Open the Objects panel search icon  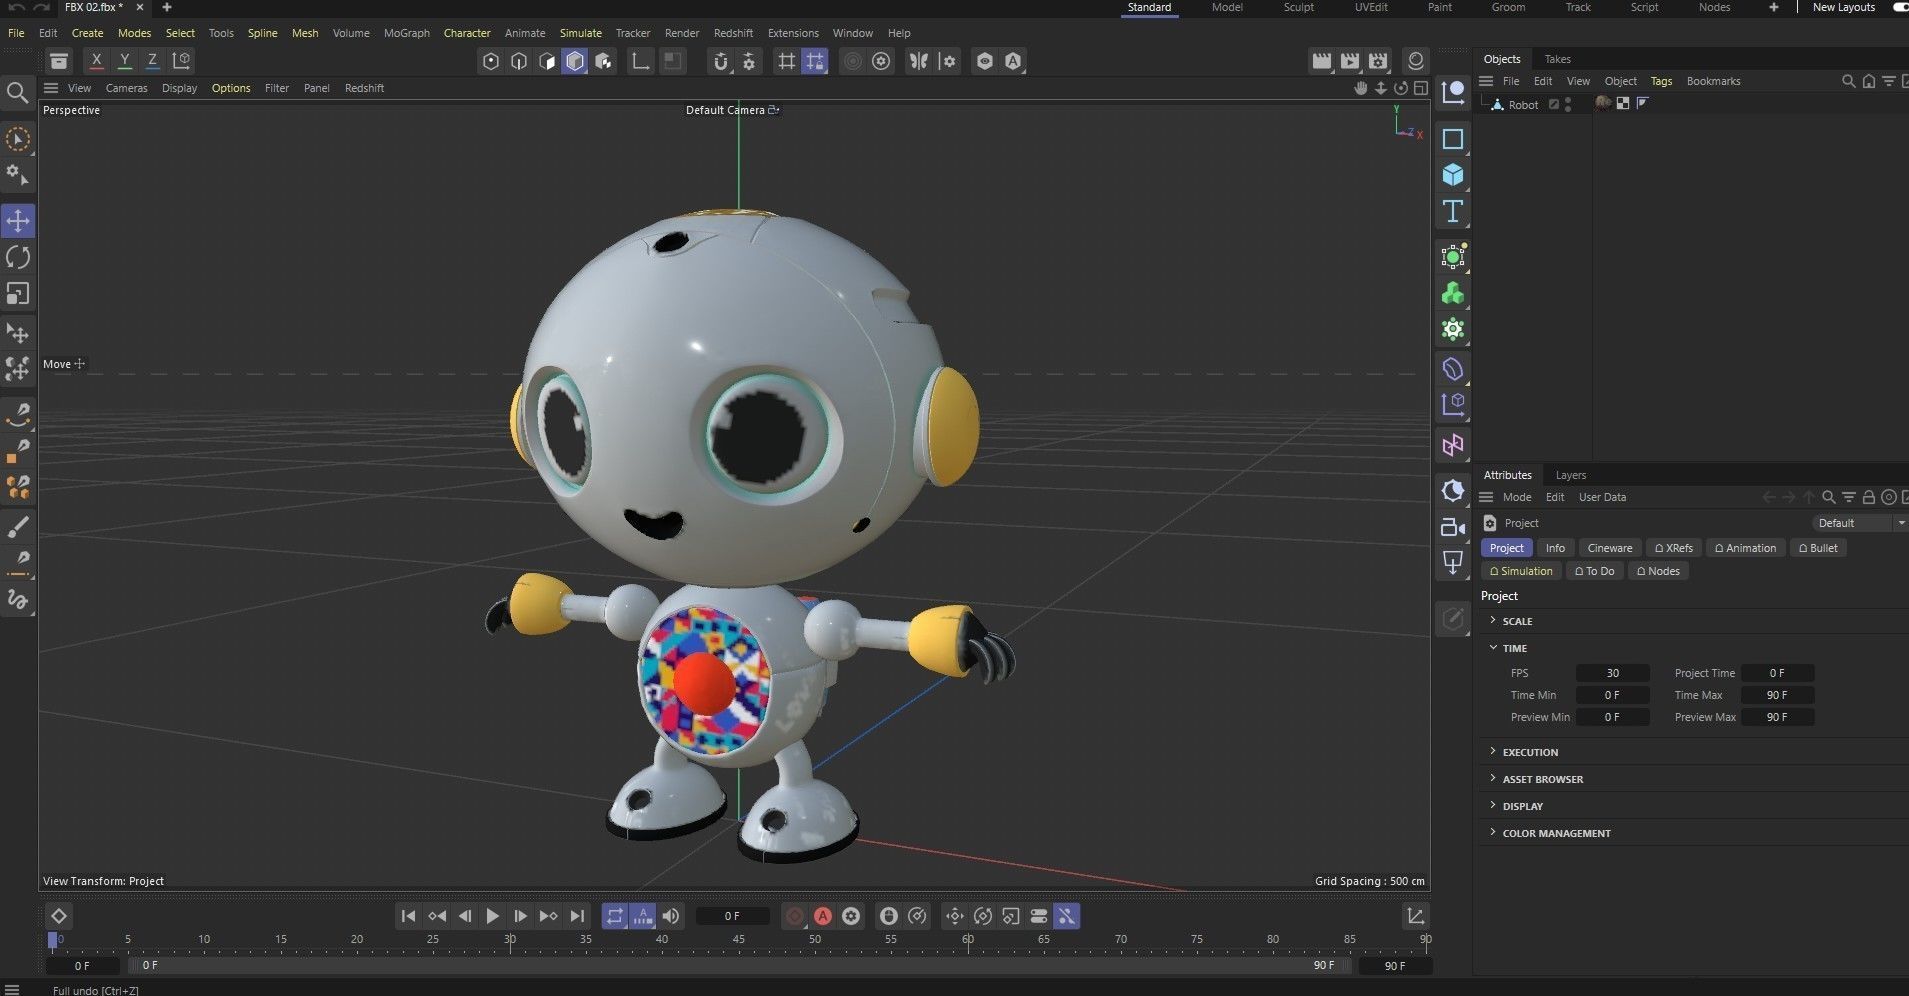tap(1848, 81)
